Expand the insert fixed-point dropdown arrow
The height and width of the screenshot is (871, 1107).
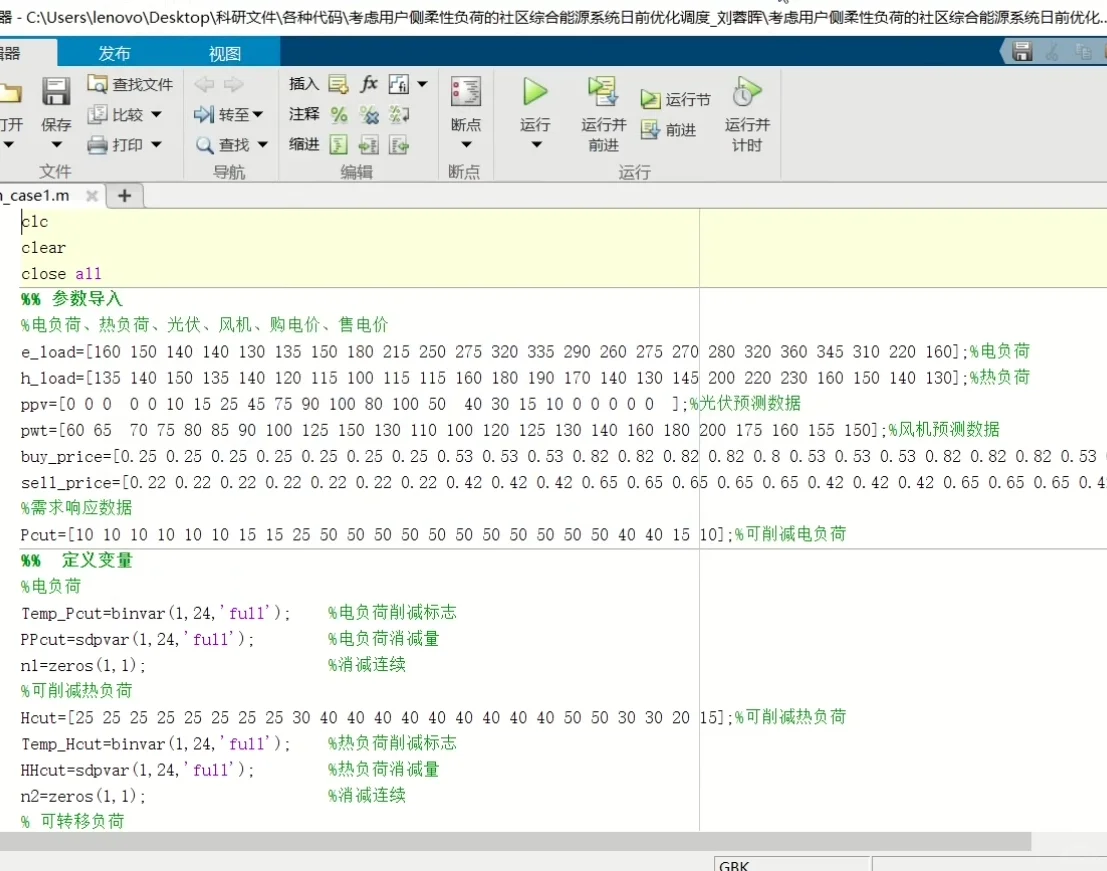pos(422,84)
